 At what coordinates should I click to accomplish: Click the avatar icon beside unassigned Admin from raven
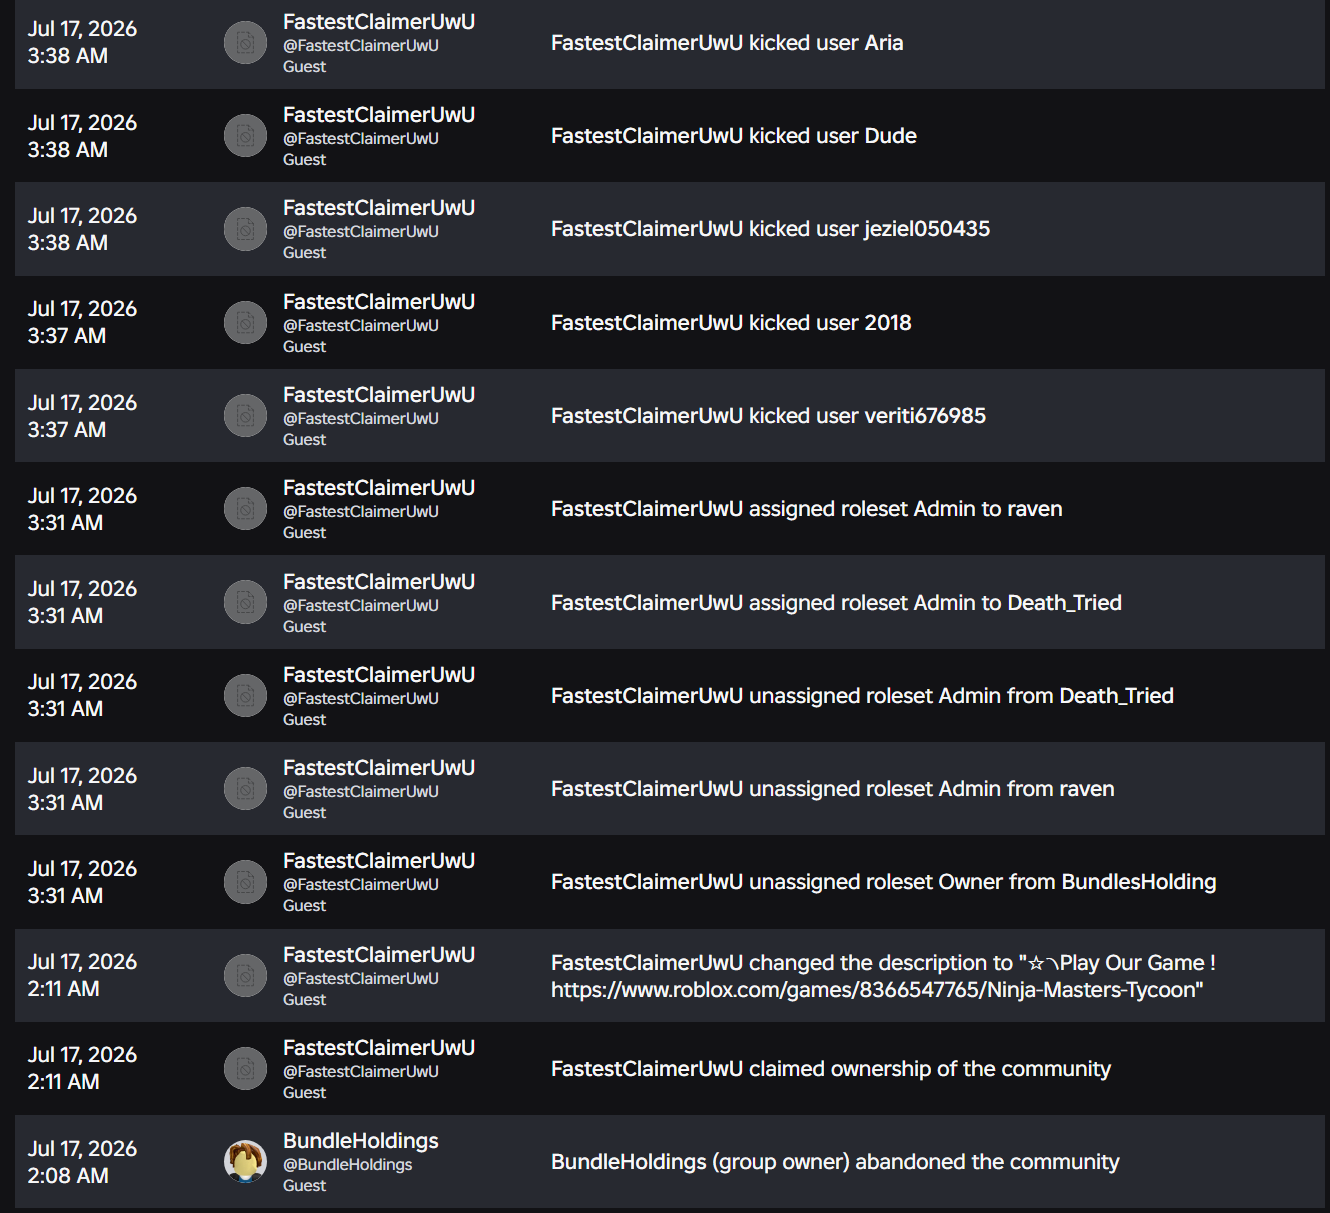coord(245,788)
